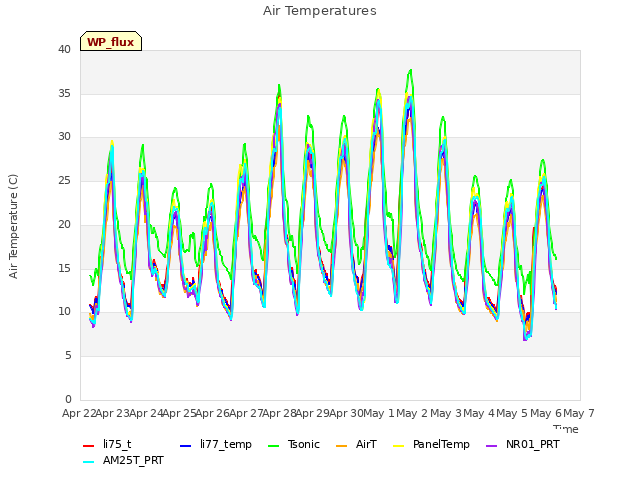Image resolution: width=640 pixels, height=480 pixels.
Task: Click the Air Temperature (C) axis label
Action: click(13, 227)
